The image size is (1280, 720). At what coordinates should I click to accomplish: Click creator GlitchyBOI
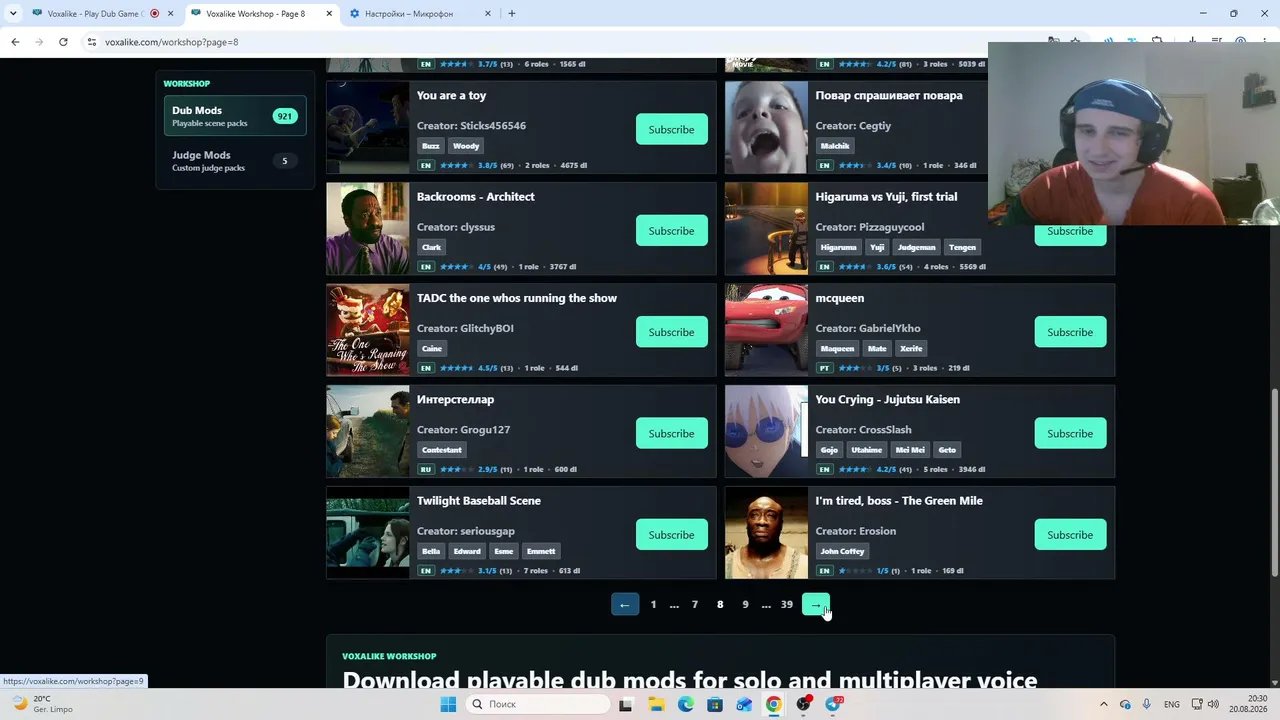coord(487,328)
